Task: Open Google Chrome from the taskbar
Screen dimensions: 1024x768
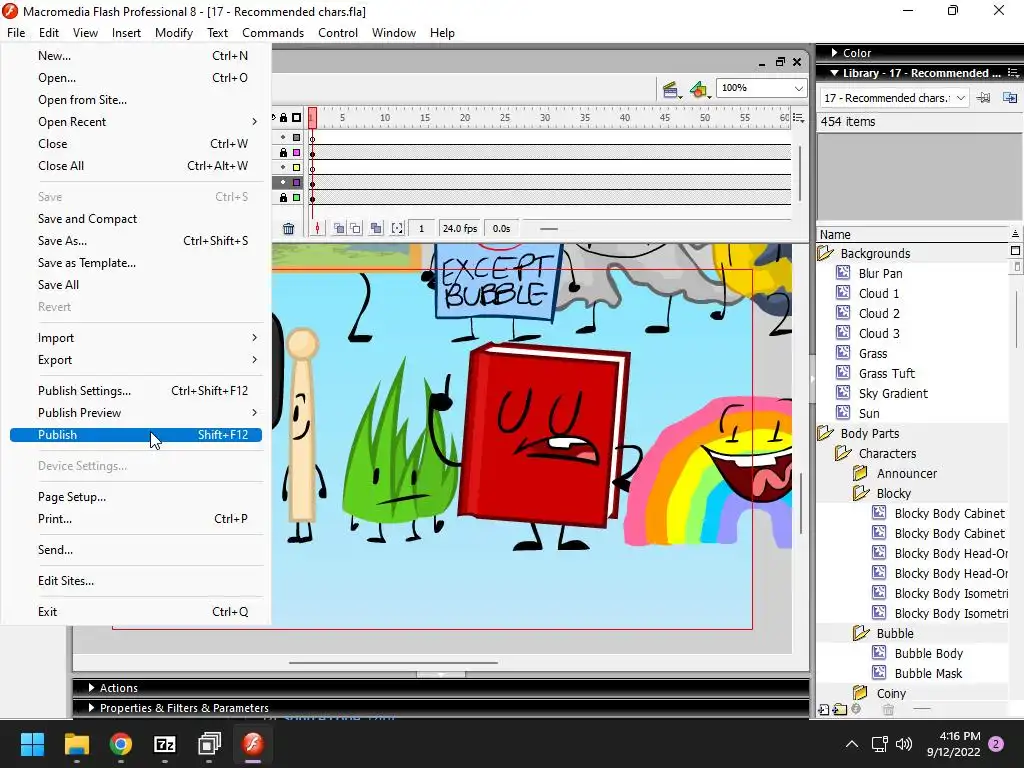Action: (x=121, y=744)
